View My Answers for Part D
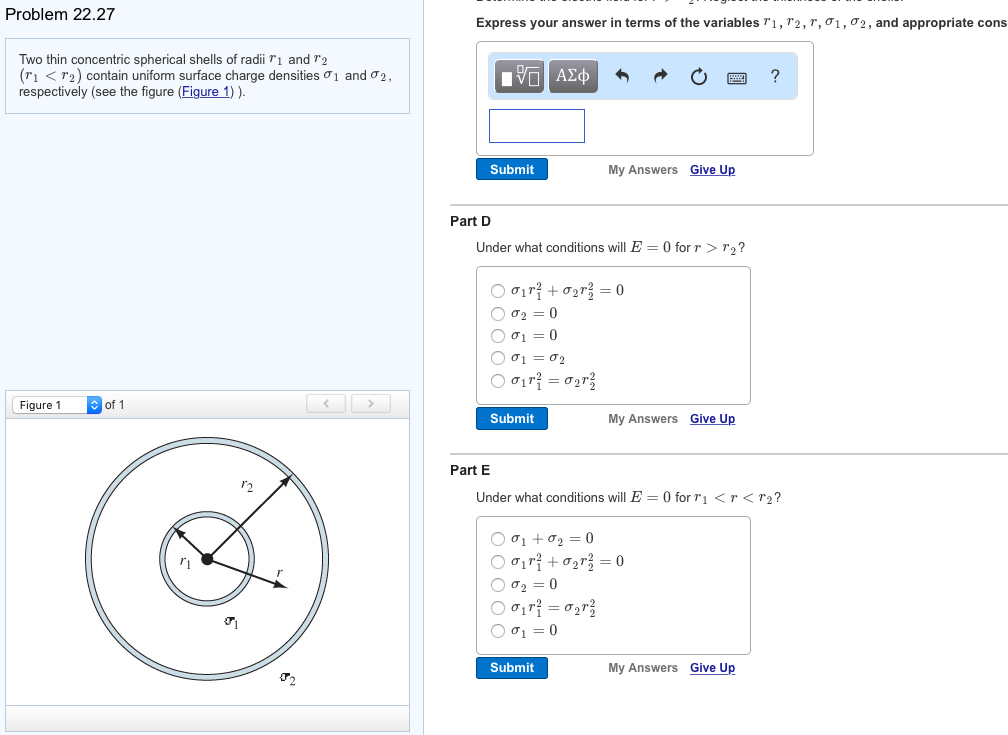Screen dimensions: 1008x735 coord(643,419)
